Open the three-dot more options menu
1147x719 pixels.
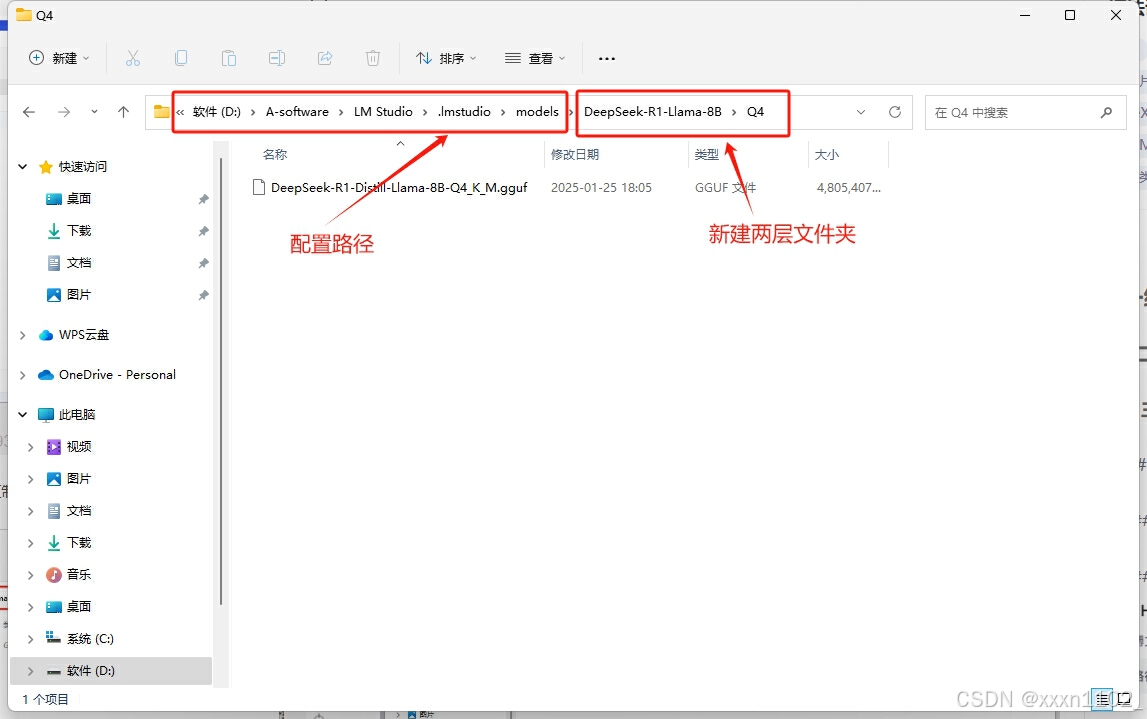pos(606,59)
